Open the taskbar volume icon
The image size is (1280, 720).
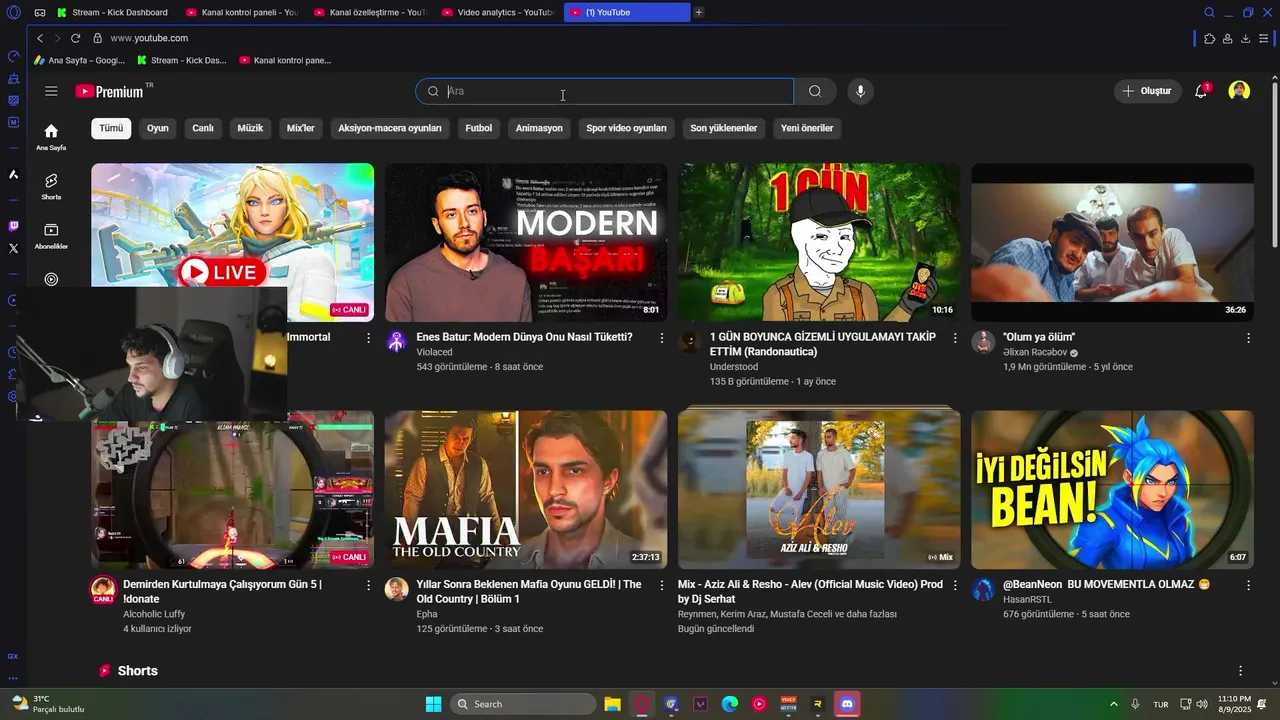(x=1204, y=704)
